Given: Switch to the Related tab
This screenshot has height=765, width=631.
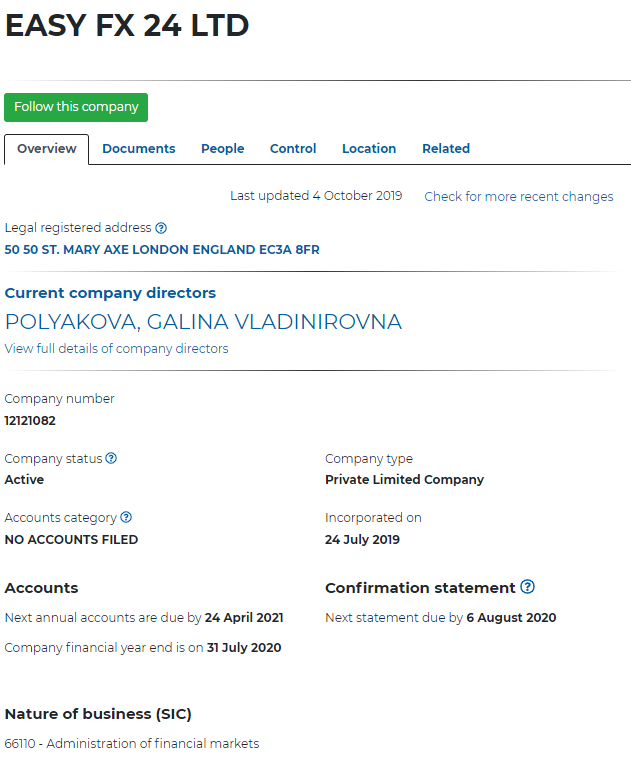Looking at the screenshot, I should pyautogui.click(x=446, y=149).
